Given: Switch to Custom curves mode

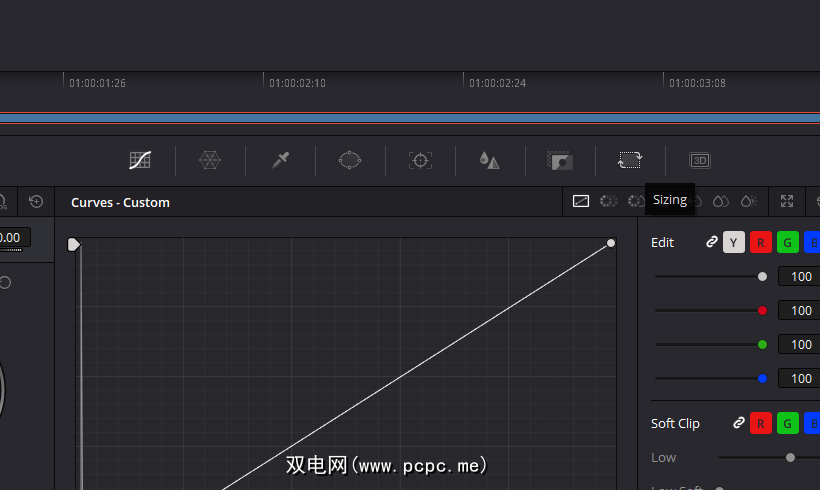Looking at the screenshot, I should click(x=581, y=201).
